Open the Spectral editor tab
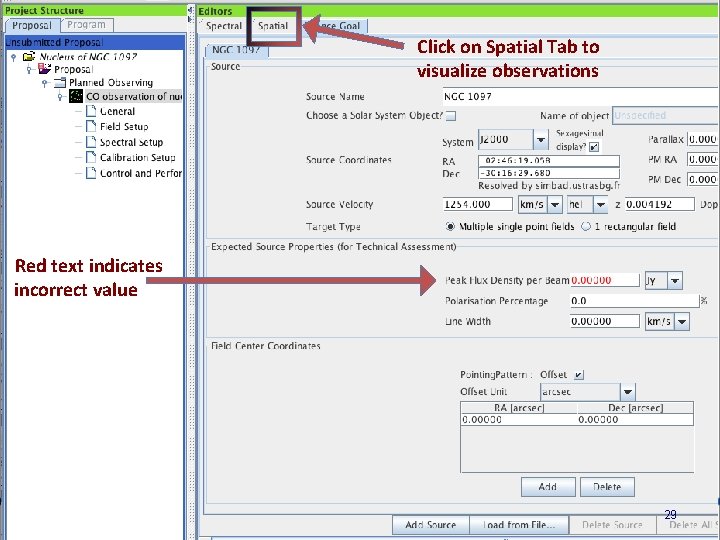The width and height of the screenshot is (720, 540). click(x=223, y=26)
